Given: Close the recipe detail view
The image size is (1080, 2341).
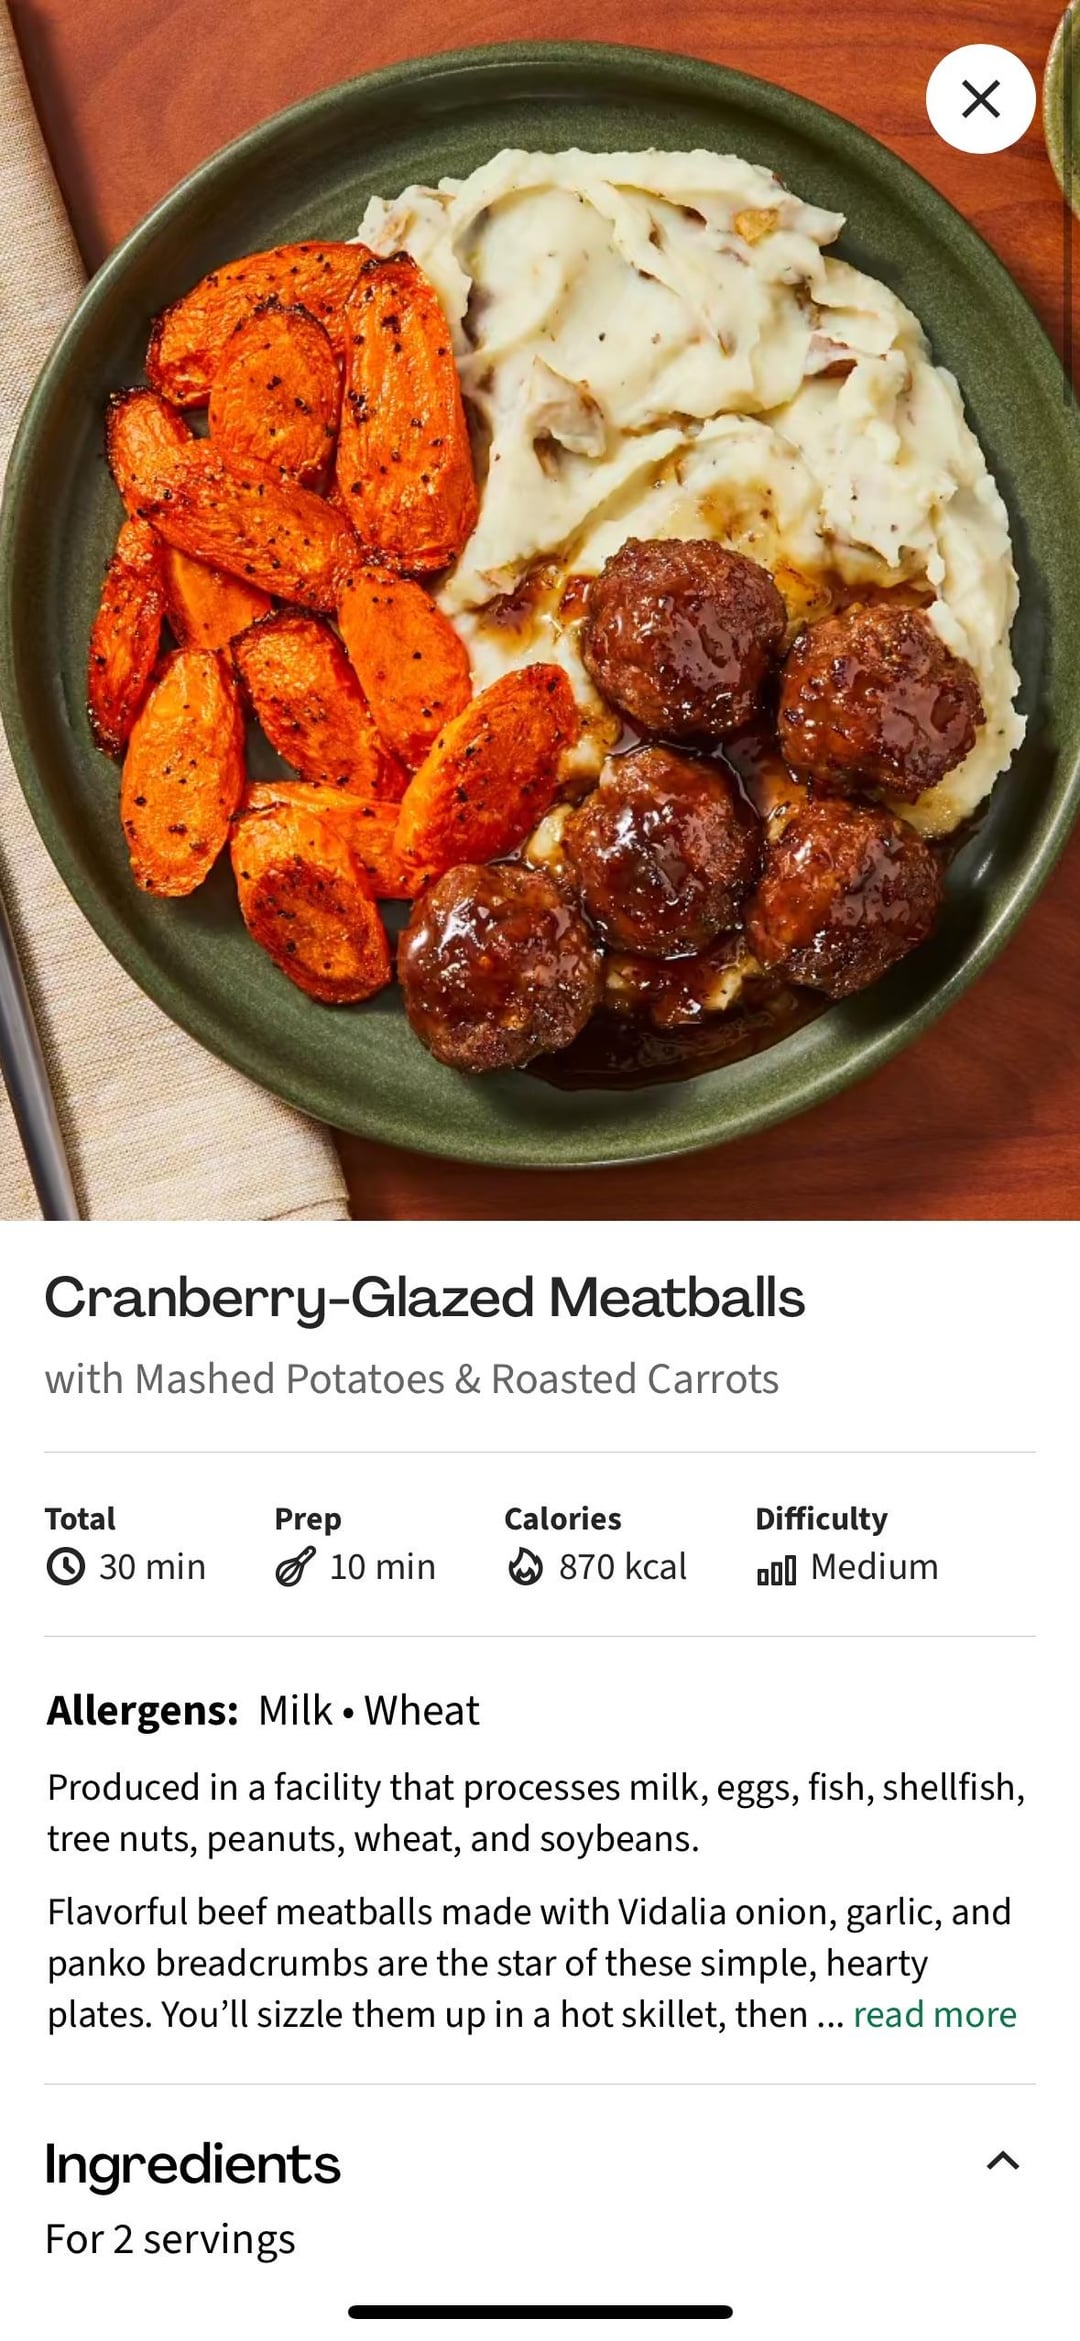Looking at the screenshot, I should [980, 99].
